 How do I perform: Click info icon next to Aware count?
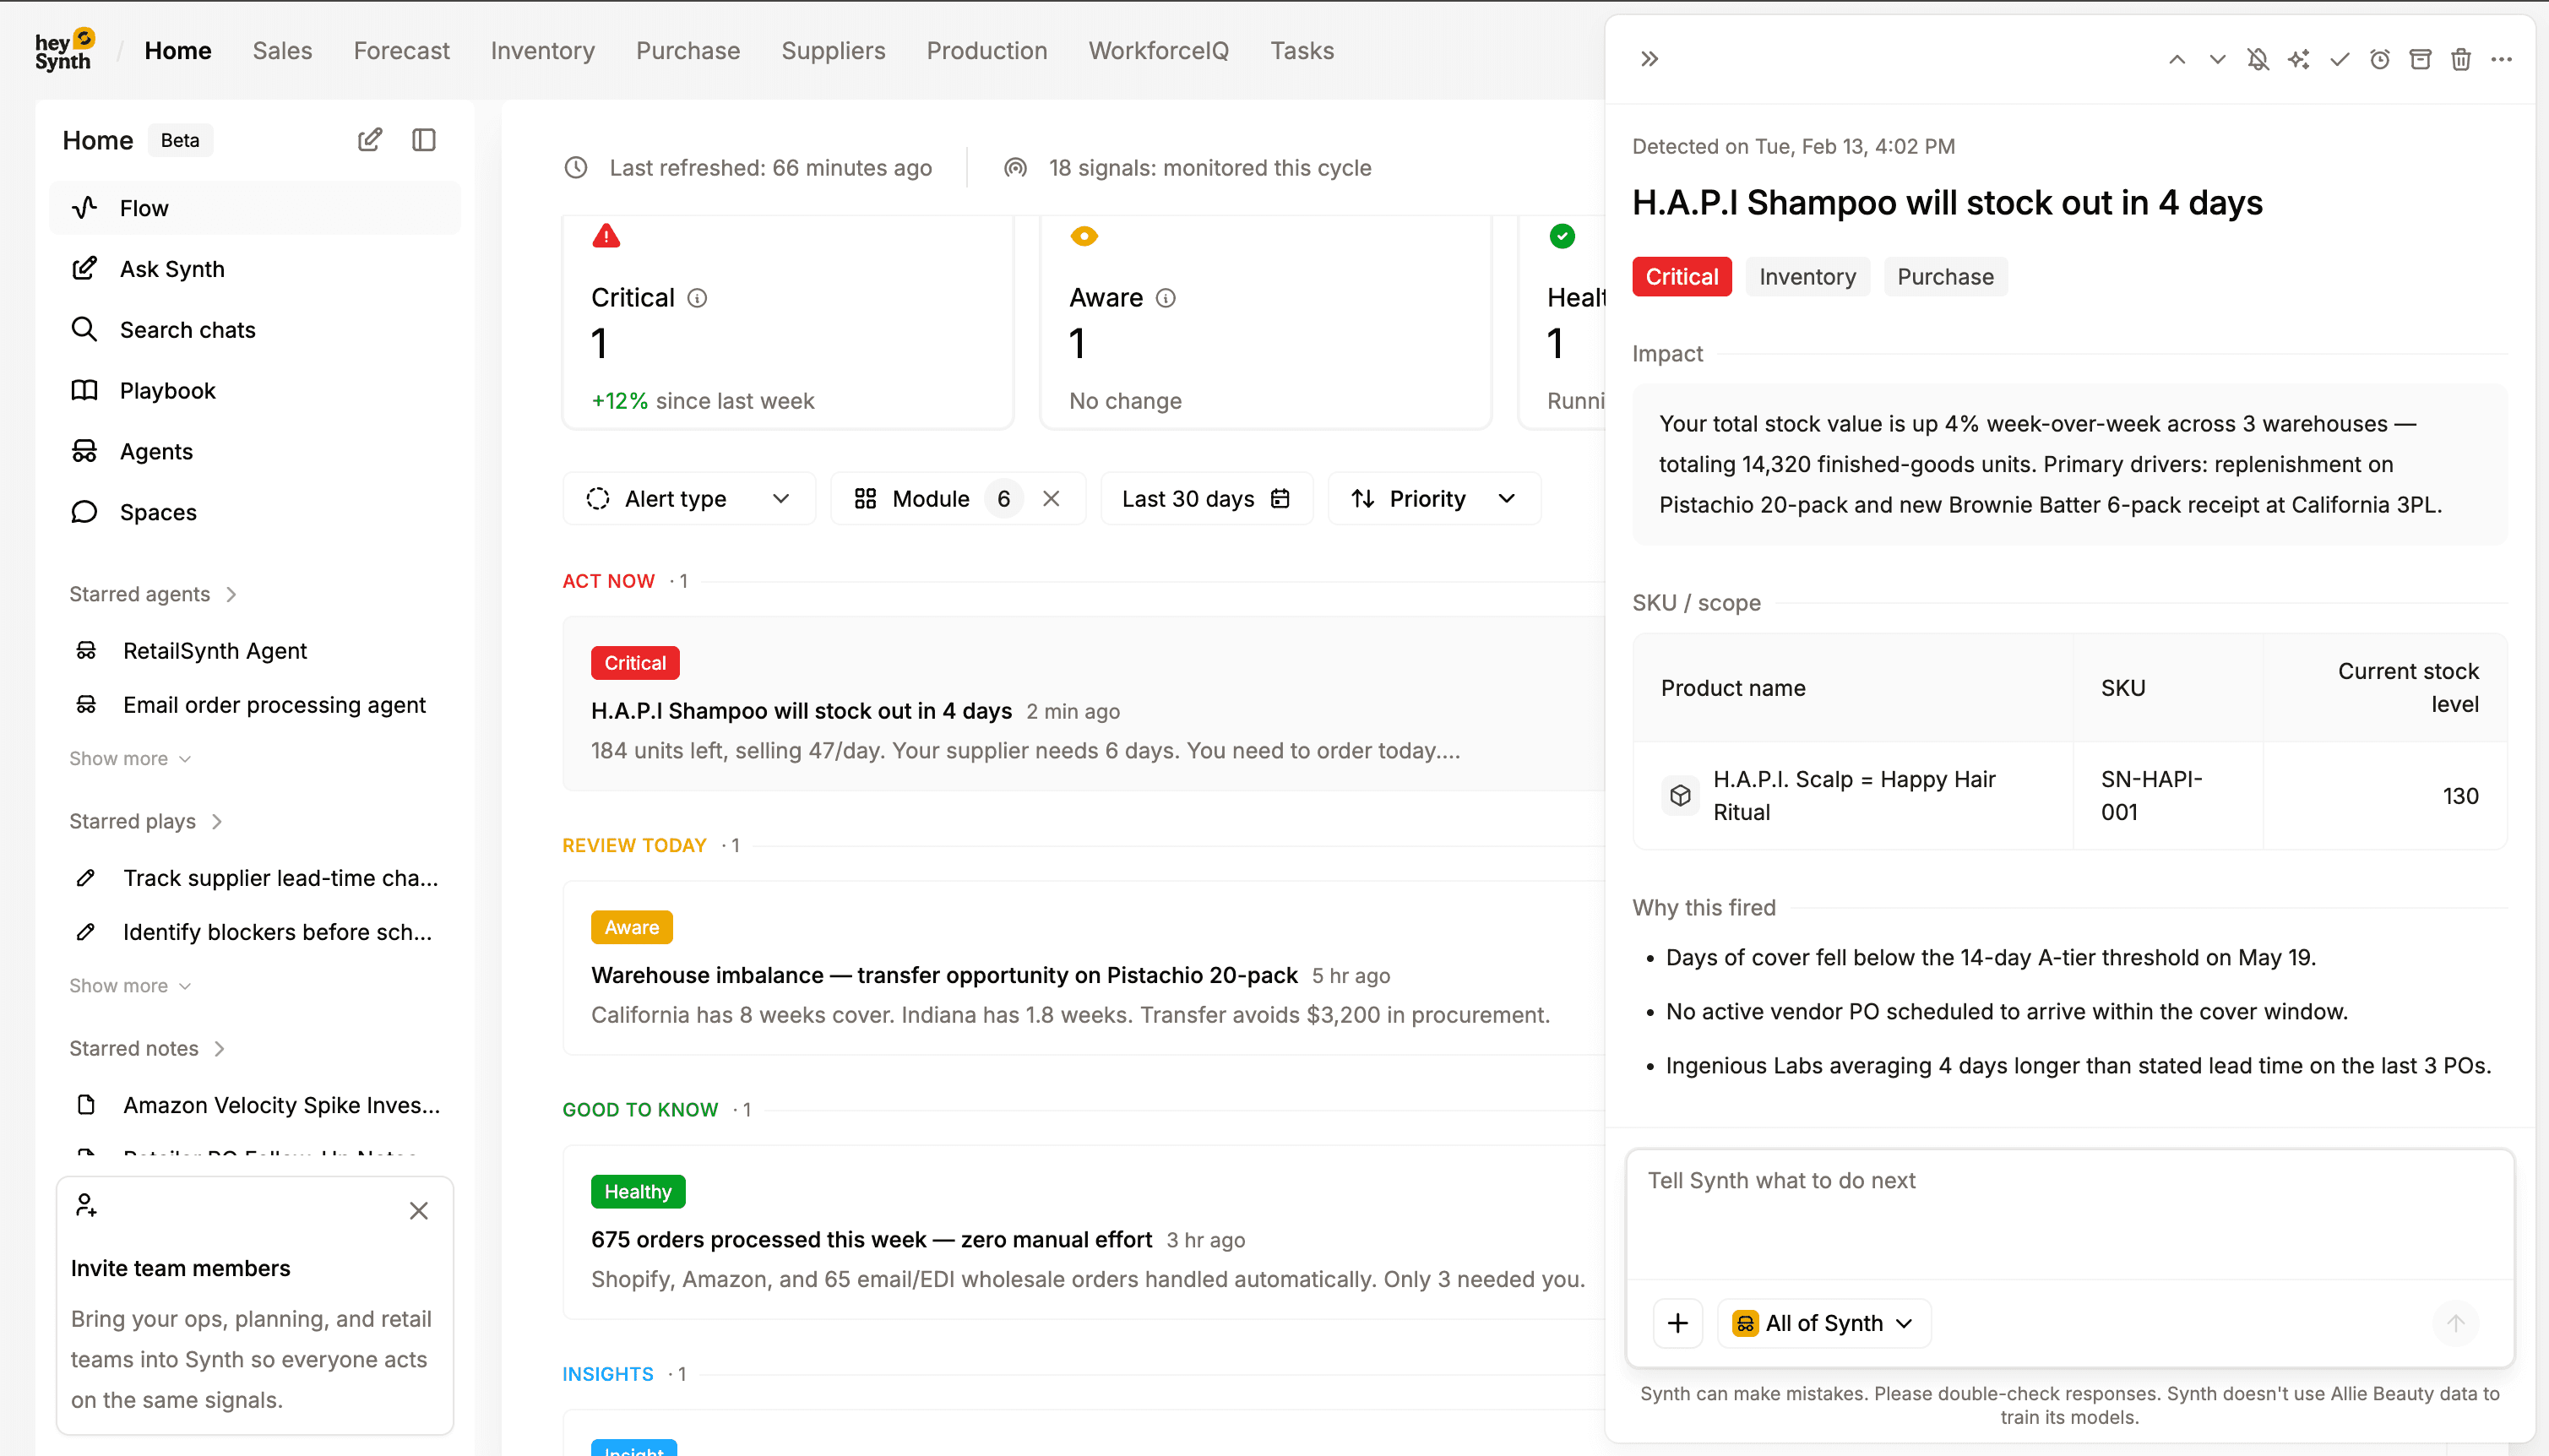[x=1166, y=298]
